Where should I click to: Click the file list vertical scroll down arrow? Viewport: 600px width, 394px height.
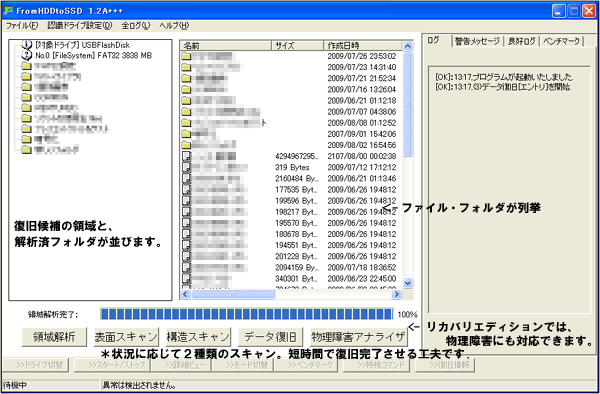[x=408, y=283]
